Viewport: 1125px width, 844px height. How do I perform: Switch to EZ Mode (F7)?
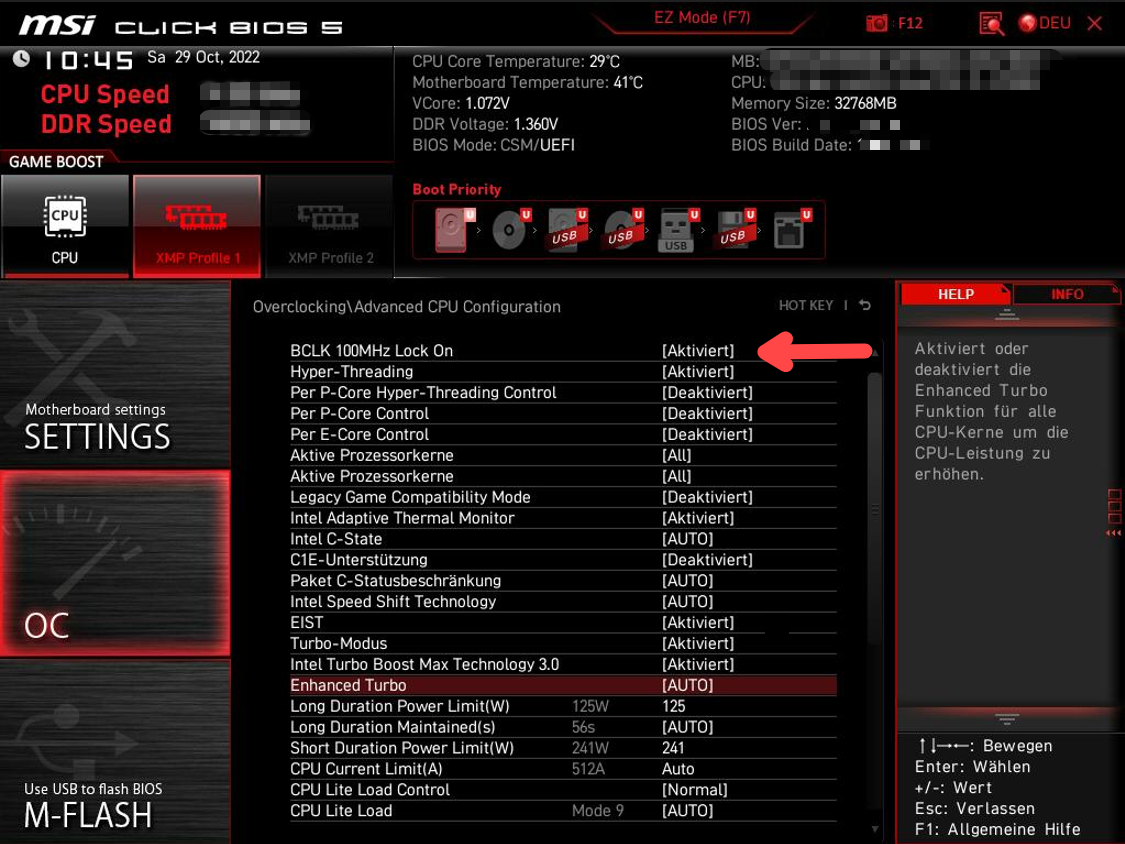pos(702,17)
